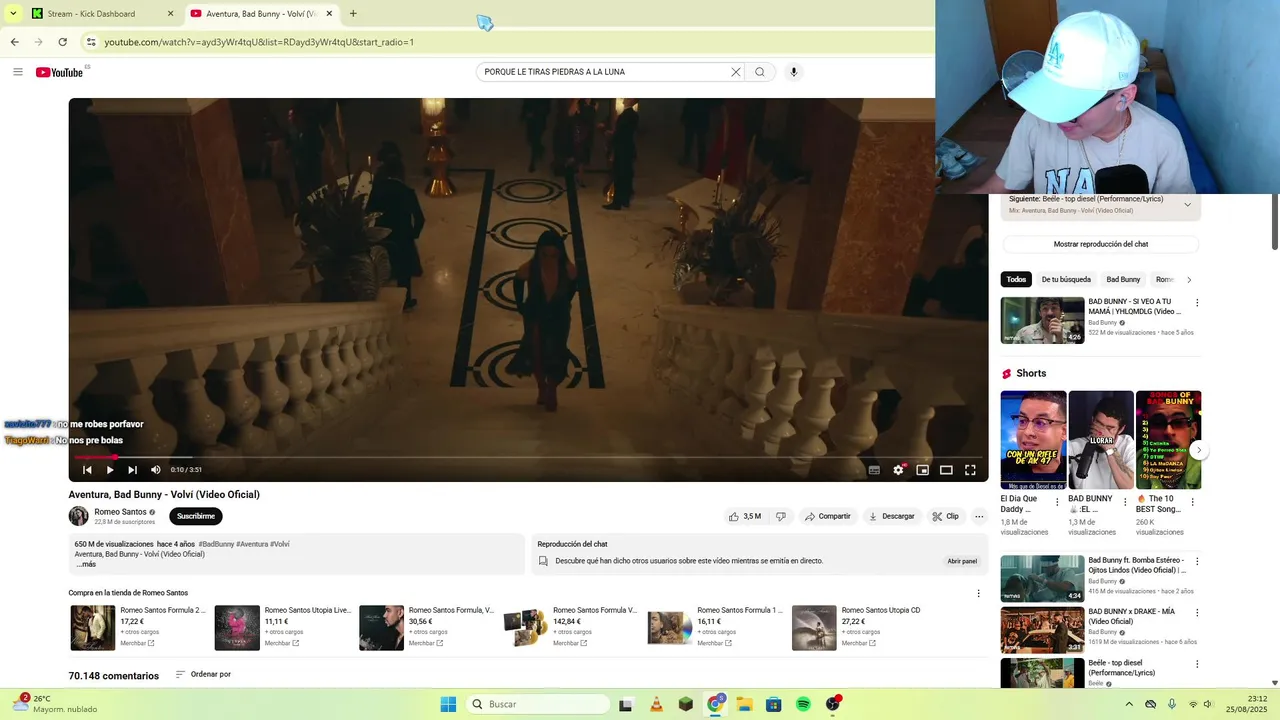Click the #BadBunny hashtag link
Viewport: 1280px width, 720px height.
(216, 544)
